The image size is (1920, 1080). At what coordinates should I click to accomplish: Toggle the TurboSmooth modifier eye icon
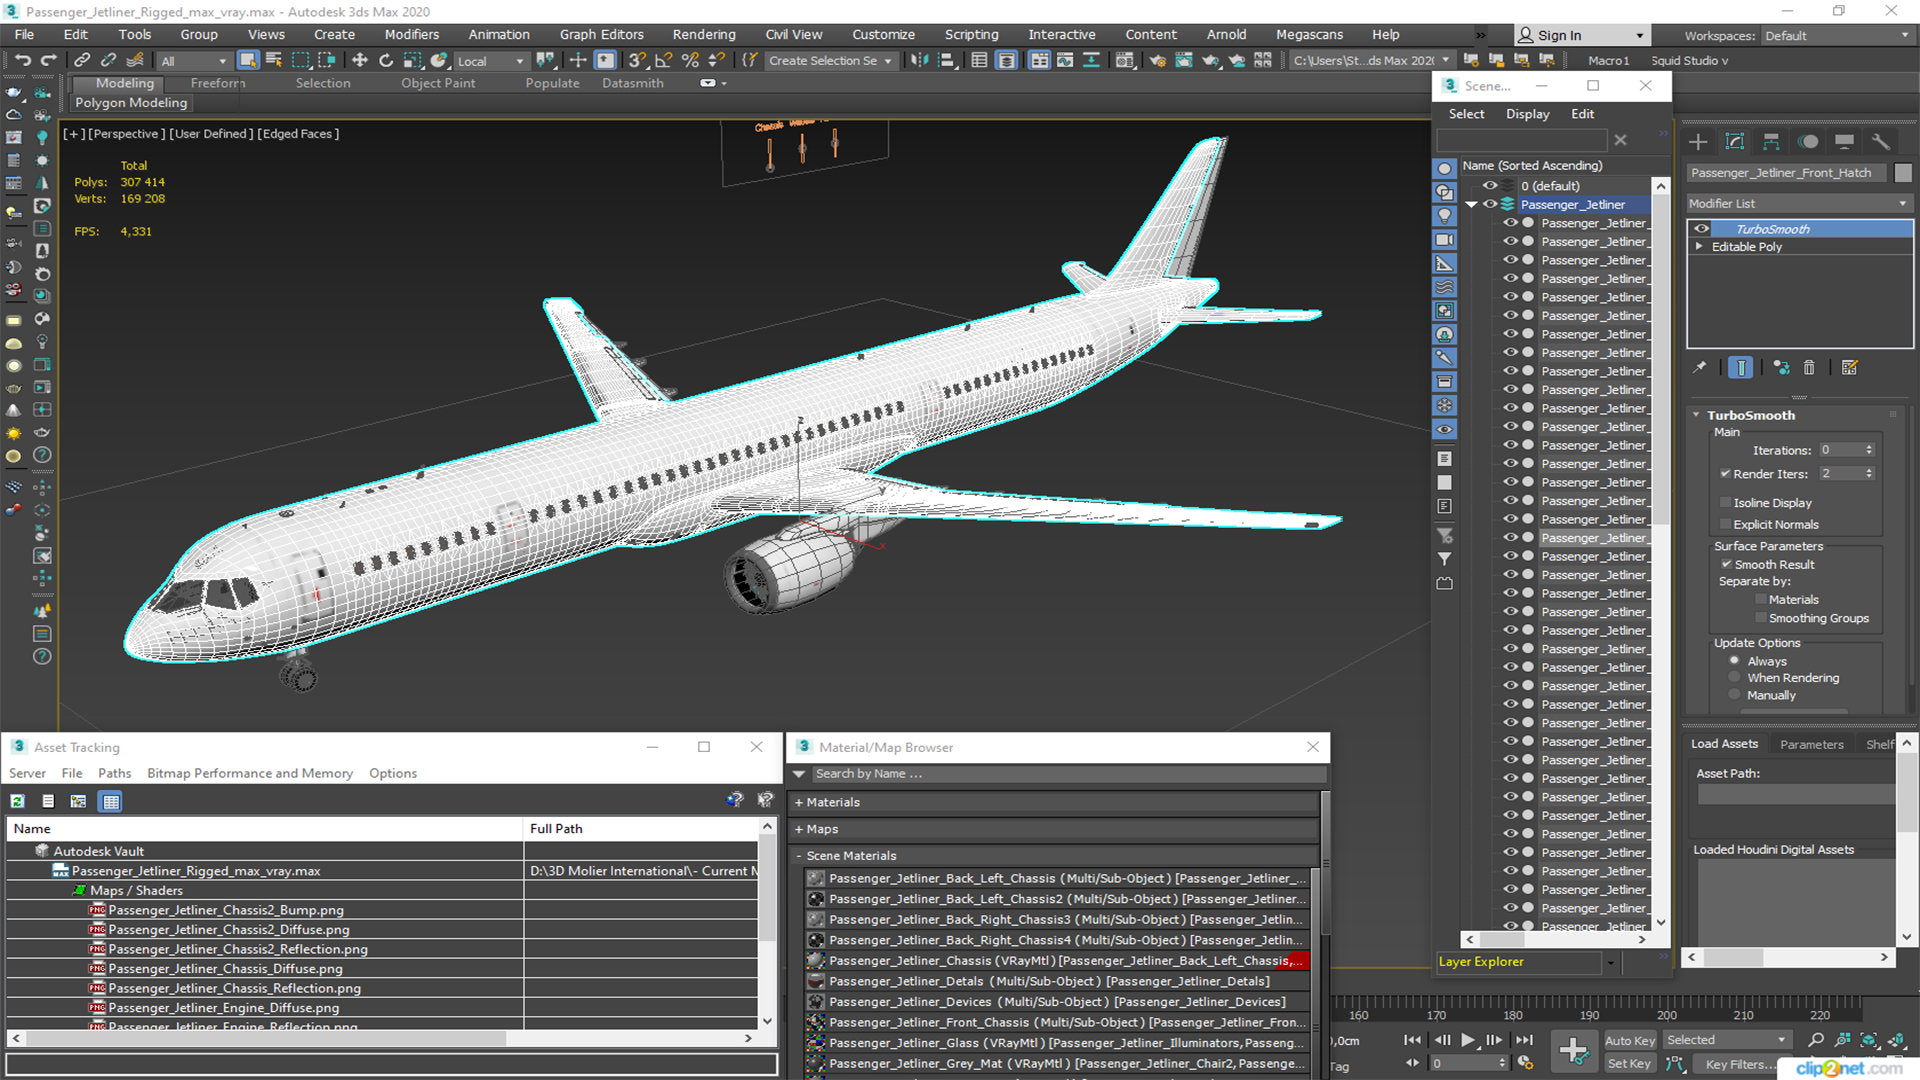point(1701,229)
